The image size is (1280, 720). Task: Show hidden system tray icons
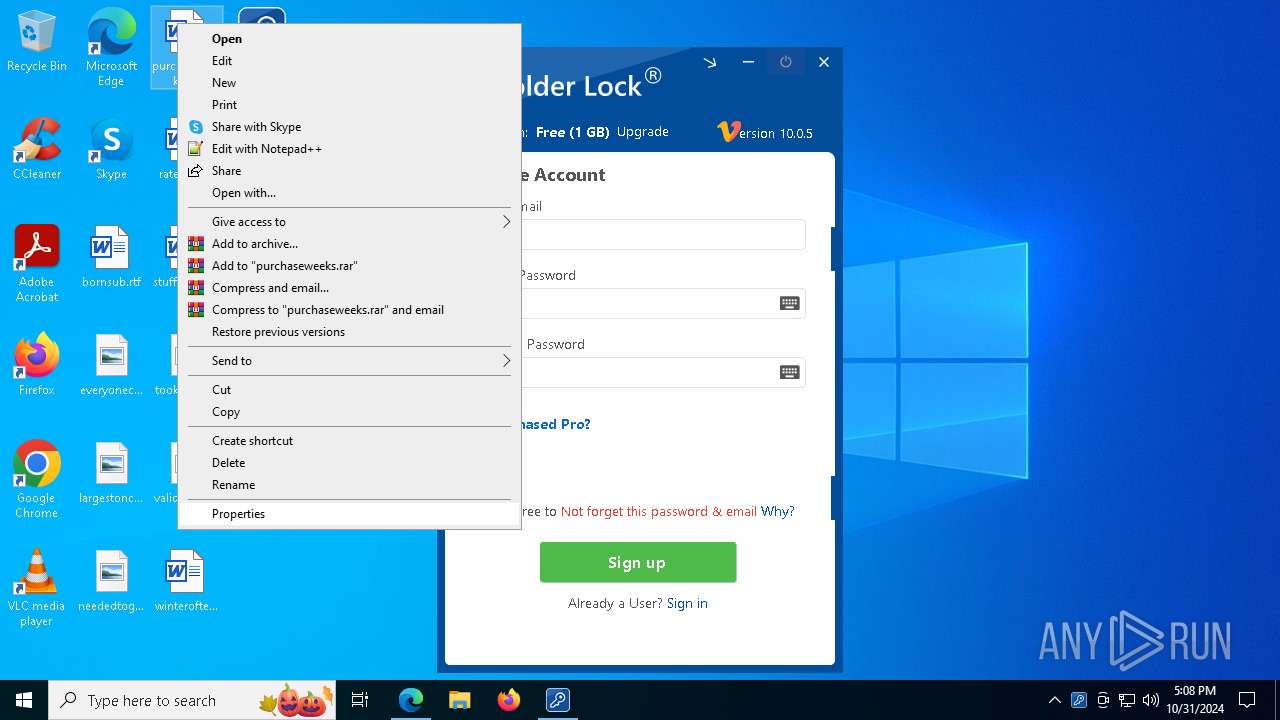(1054, 700)
